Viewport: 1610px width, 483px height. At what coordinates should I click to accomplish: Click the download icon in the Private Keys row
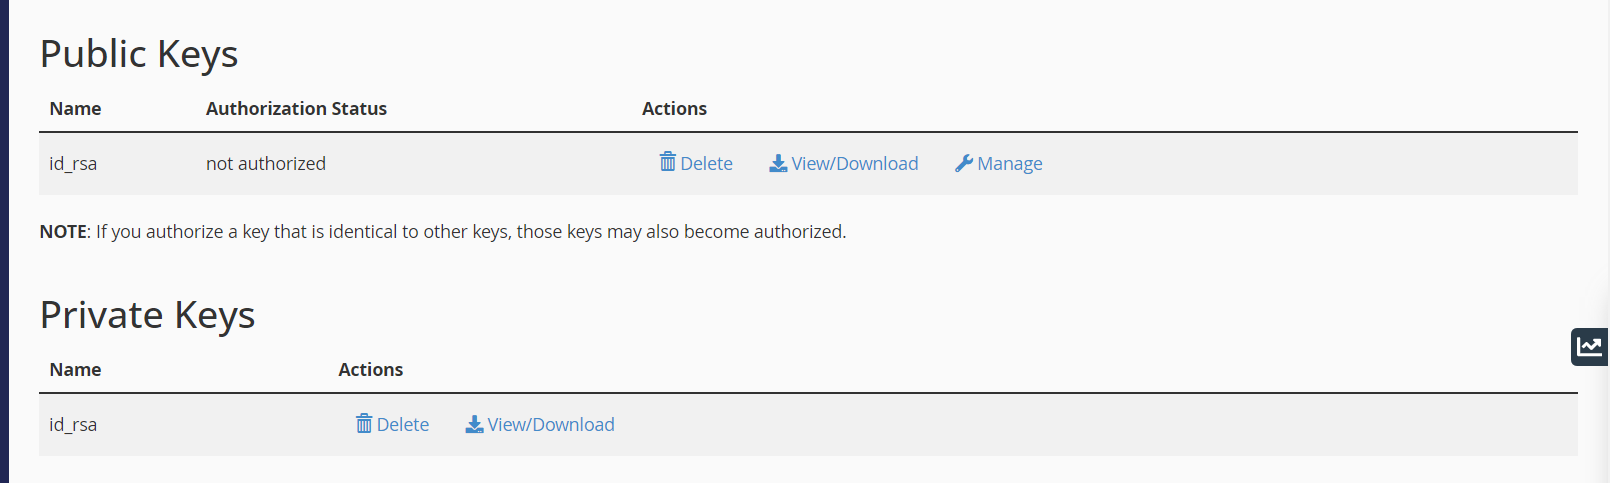[474, 424]
